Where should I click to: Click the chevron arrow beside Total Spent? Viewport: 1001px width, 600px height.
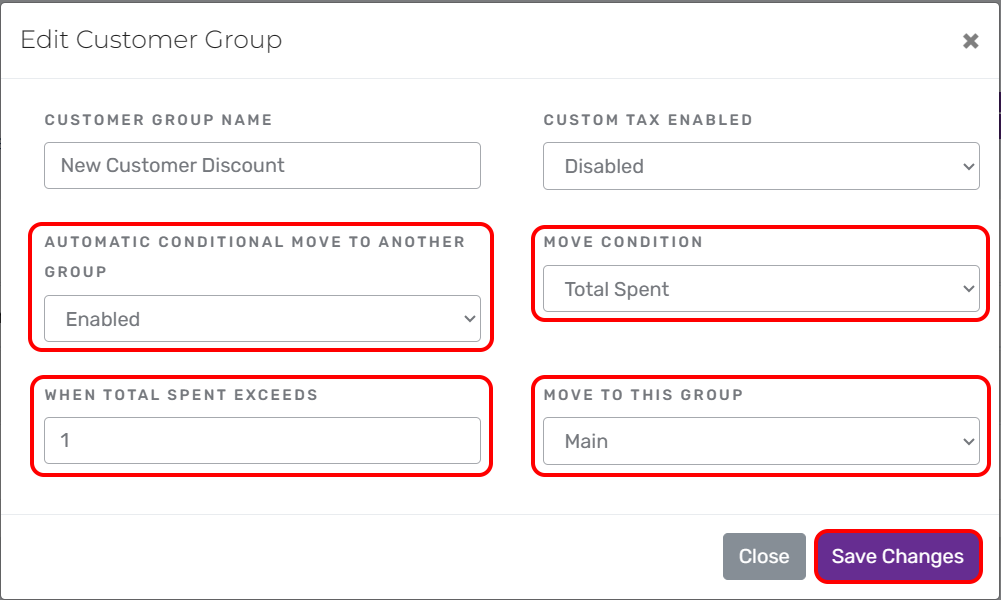coord(968,289)
